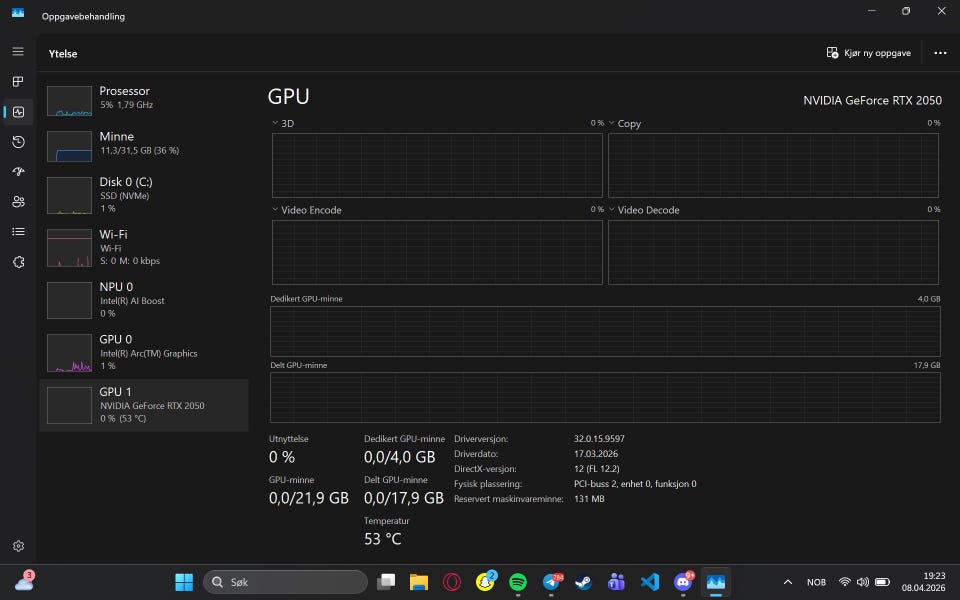Screen dimensions: 960x600
Task: Click the 53 °C temperature value
Action: (383, 539)
